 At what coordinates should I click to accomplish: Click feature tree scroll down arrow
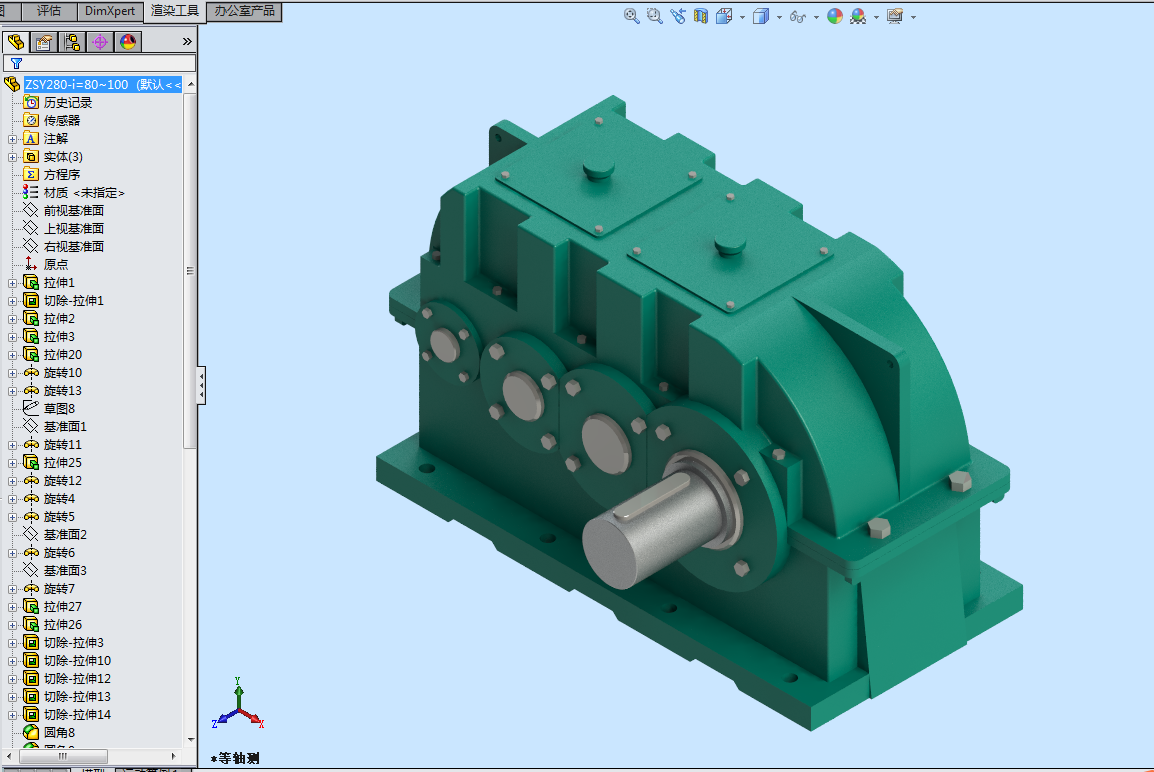click(x=191, y=740)
